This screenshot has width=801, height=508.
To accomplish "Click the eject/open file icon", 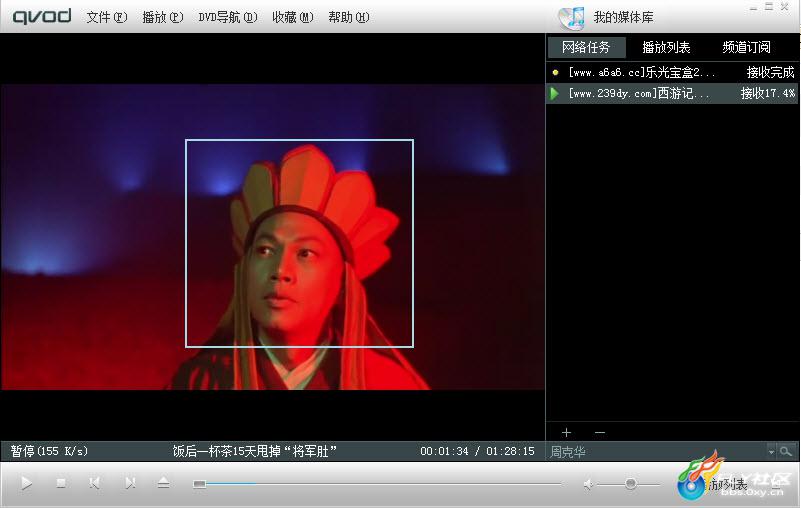I will [163, 483].
